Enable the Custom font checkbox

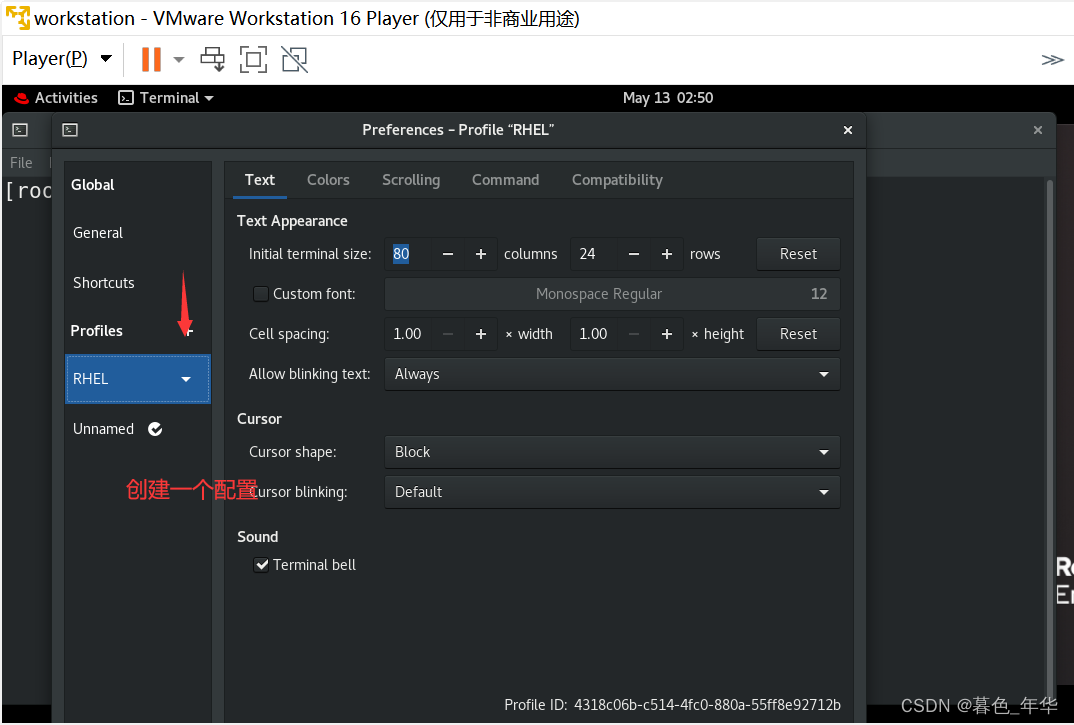point(261,294)
